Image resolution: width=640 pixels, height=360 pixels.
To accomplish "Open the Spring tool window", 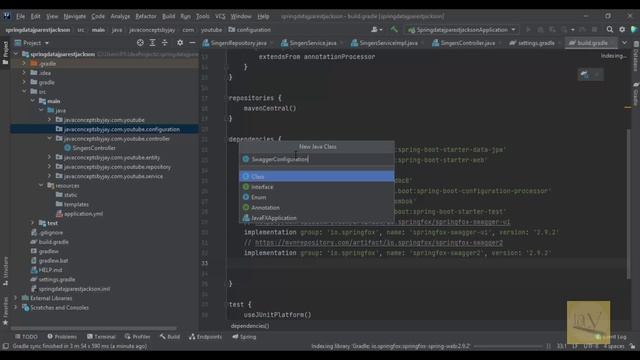I will pyautogui.click(x=244, y=337).
